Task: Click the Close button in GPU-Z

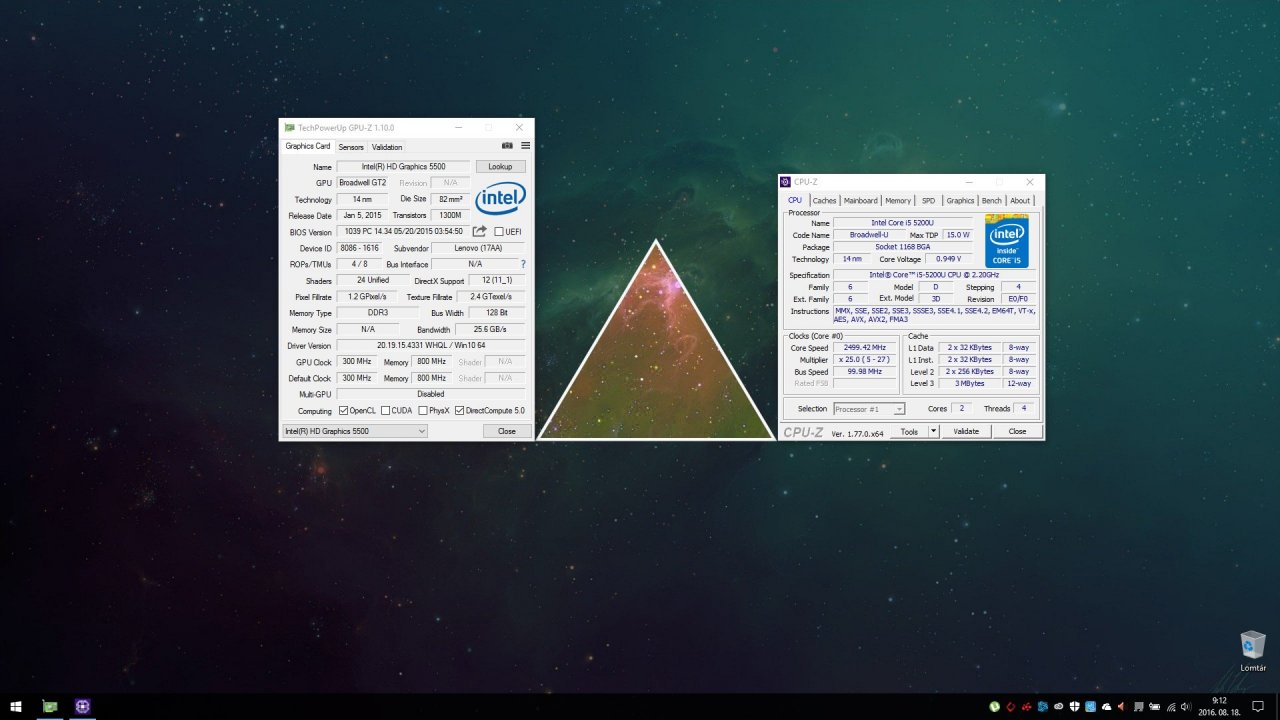Action: pos(507,431)
